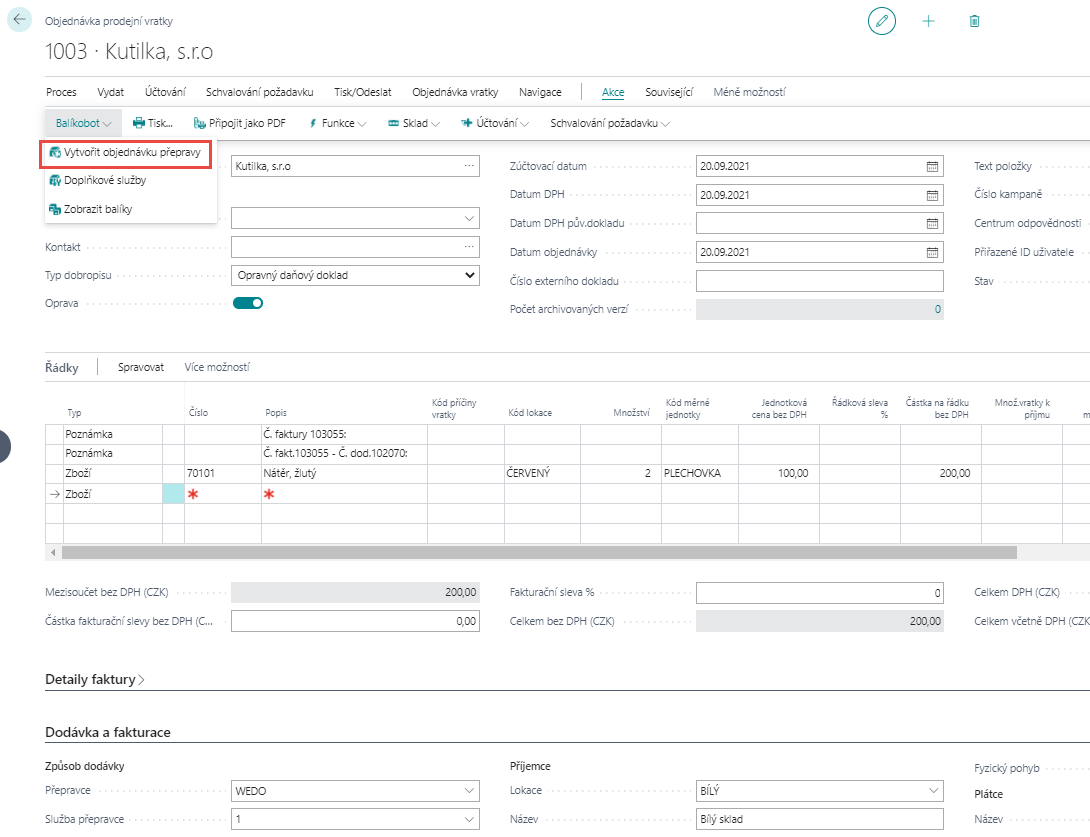Expand Detaily faktury section
The width and height of the screenshot is (1090, 837).
tap(95, 680)
